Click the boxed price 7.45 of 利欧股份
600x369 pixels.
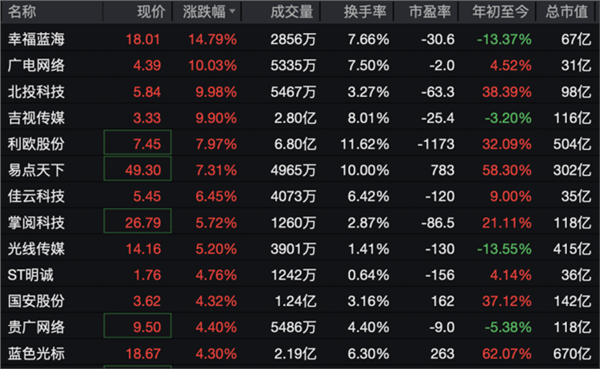(x=137, y=142)
